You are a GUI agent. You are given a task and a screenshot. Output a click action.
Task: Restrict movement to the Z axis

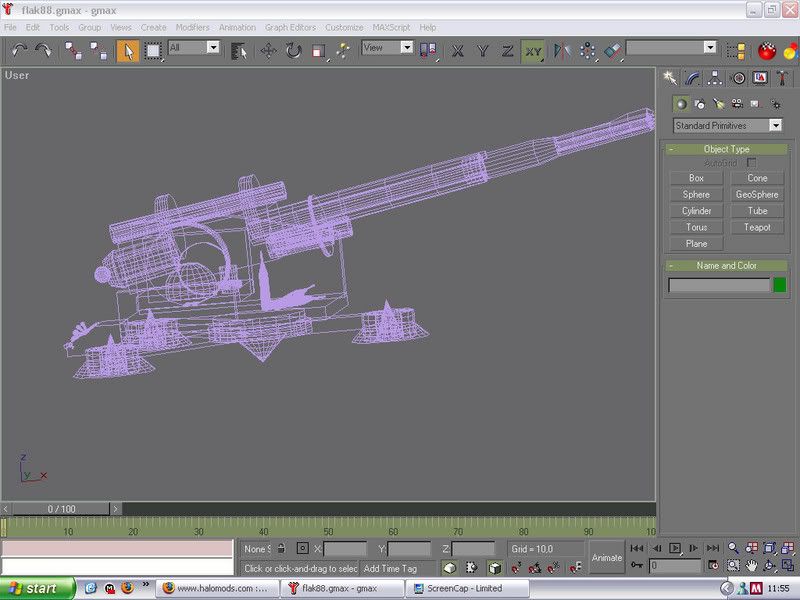coord(507,51)
